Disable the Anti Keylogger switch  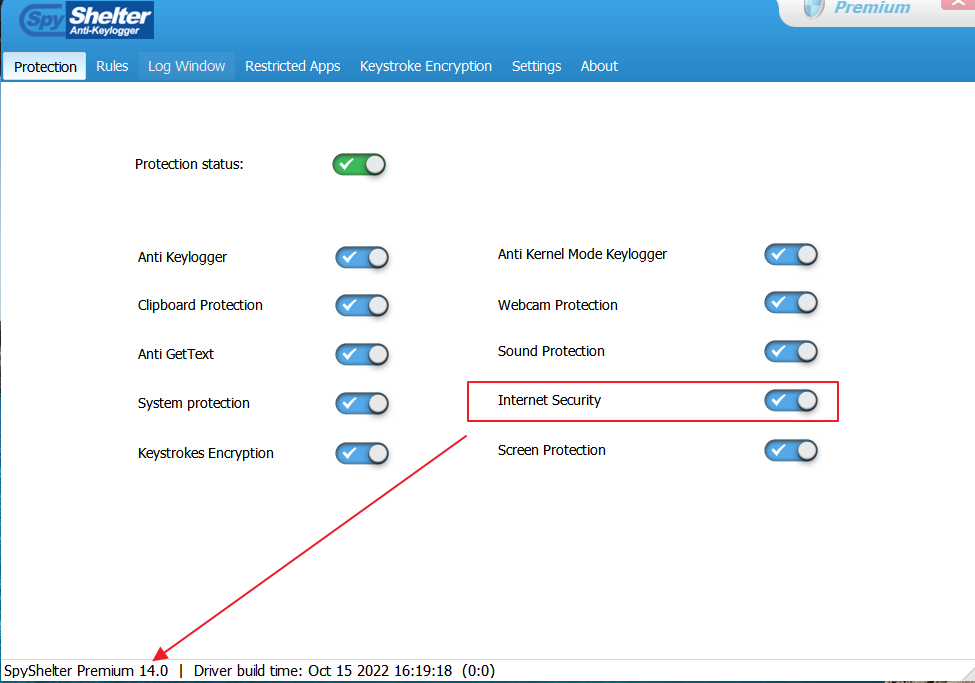[x=362, y=258]
